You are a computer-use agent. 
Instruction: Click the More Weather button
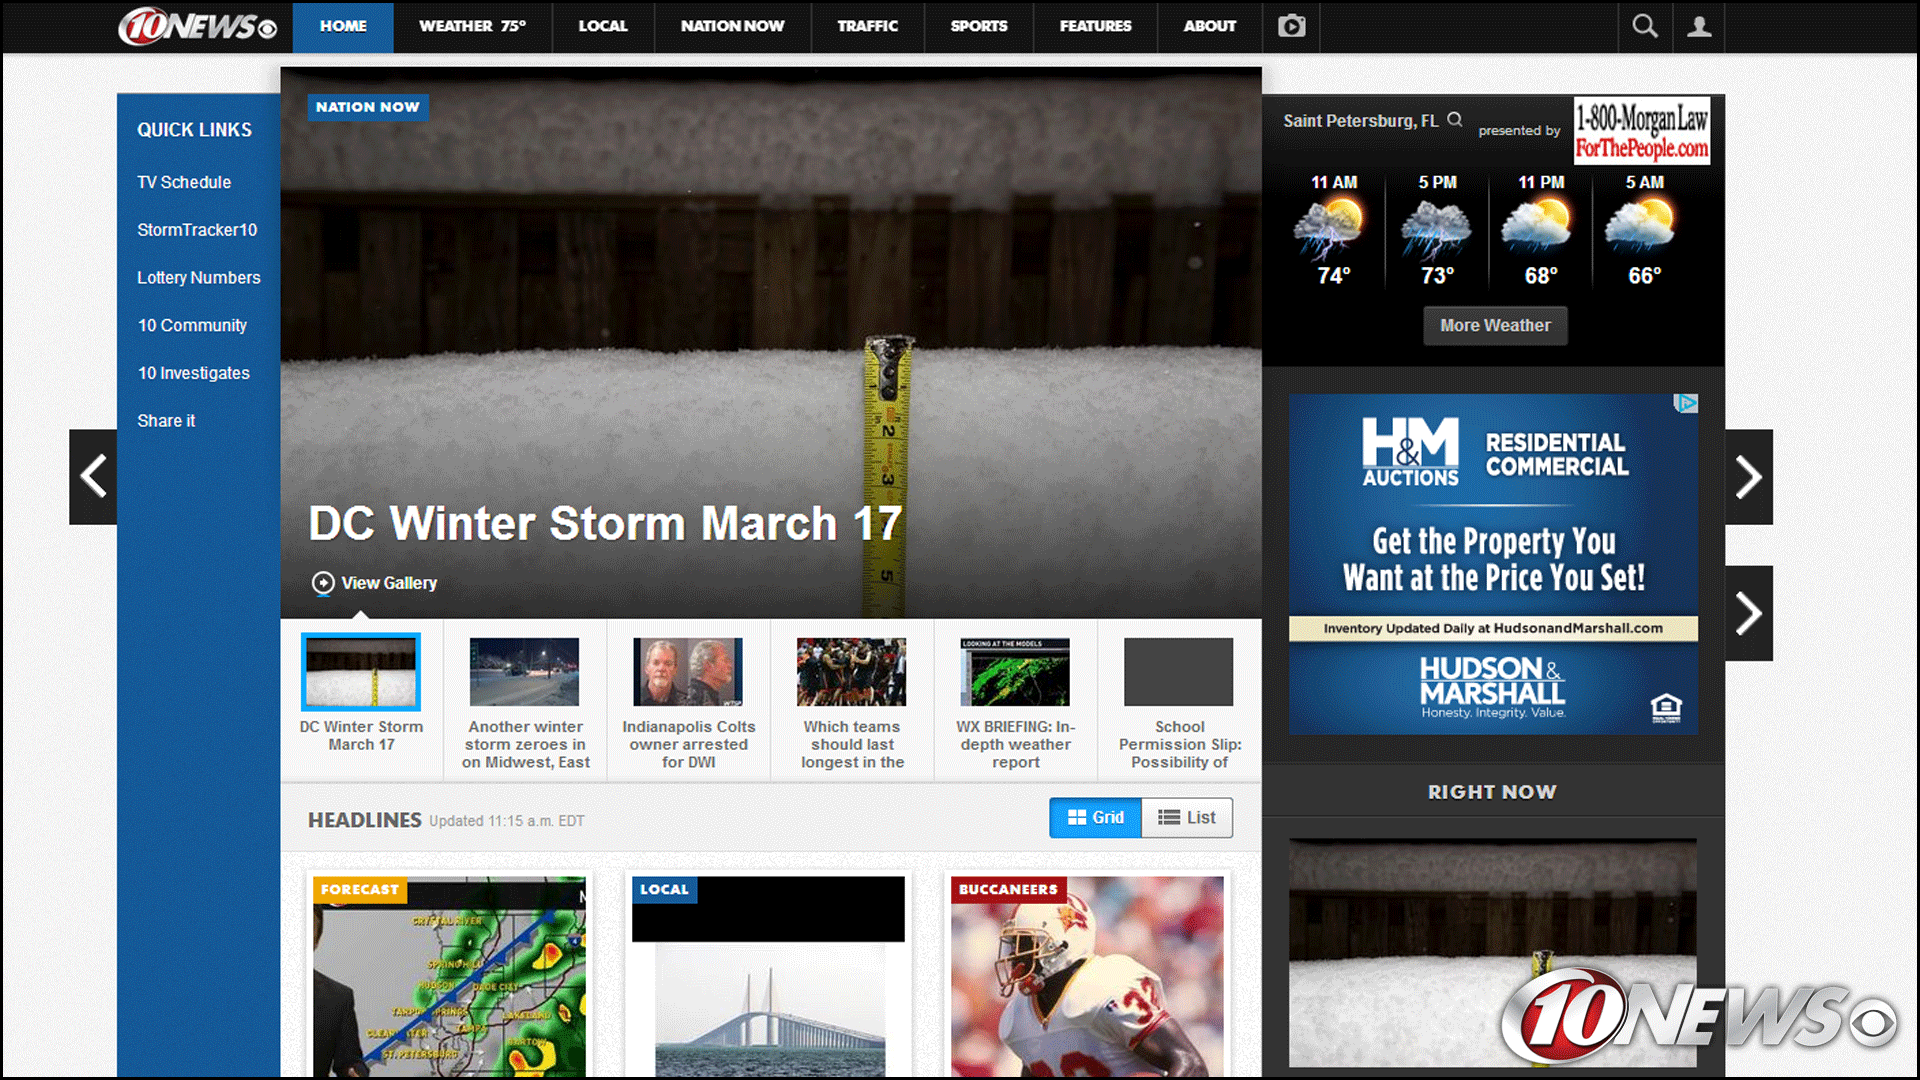tap(1495, 325)
